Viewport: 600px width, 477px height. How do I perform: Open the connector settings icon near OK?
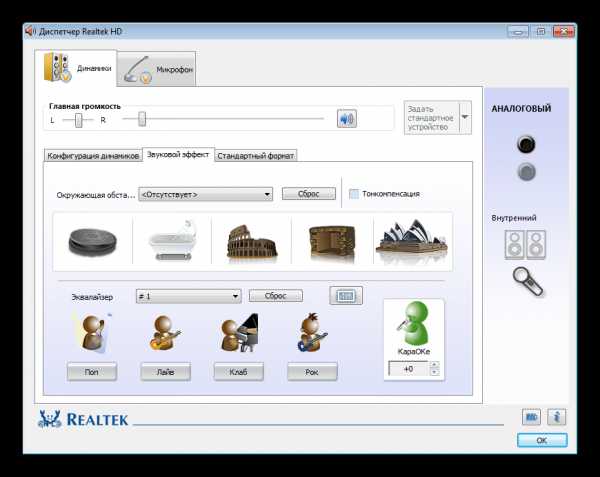click(x=531, y=417)
